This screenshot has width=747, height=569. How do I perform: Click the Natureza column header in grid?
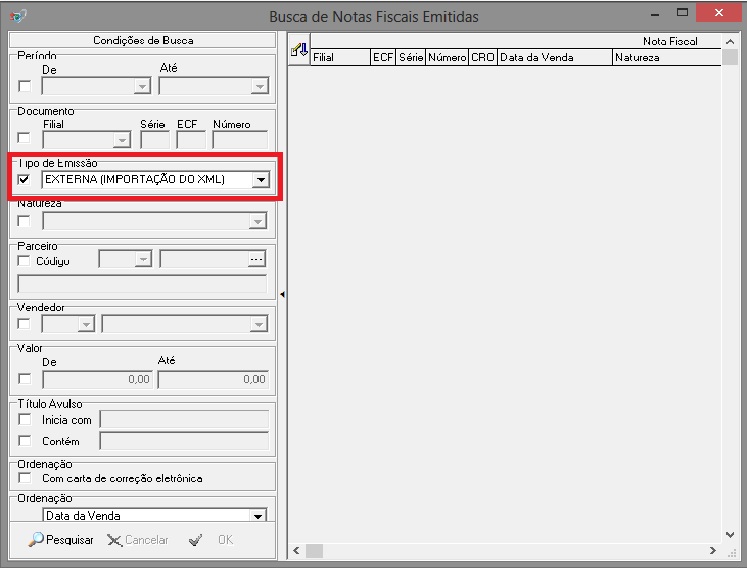[x=665, y=58]
